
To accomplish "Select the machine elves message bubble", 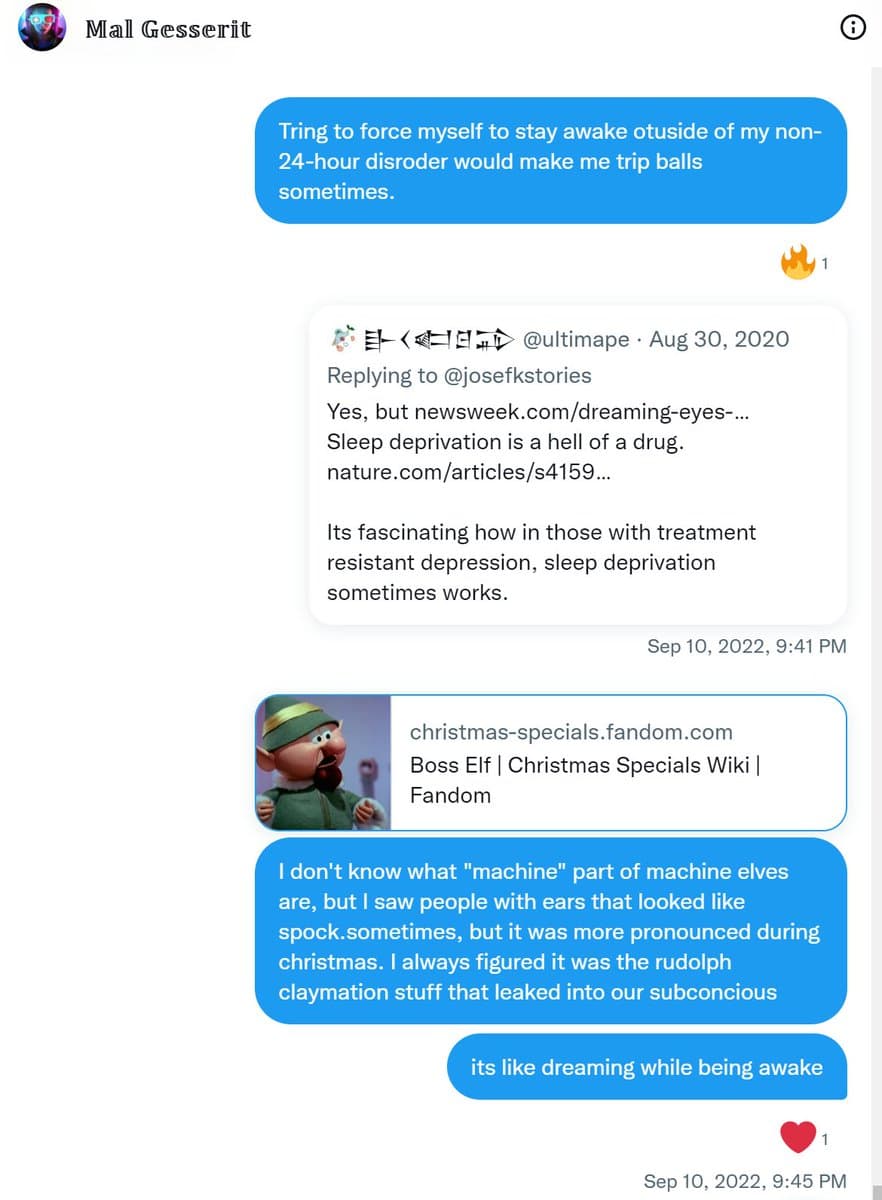I will [551, 931].
